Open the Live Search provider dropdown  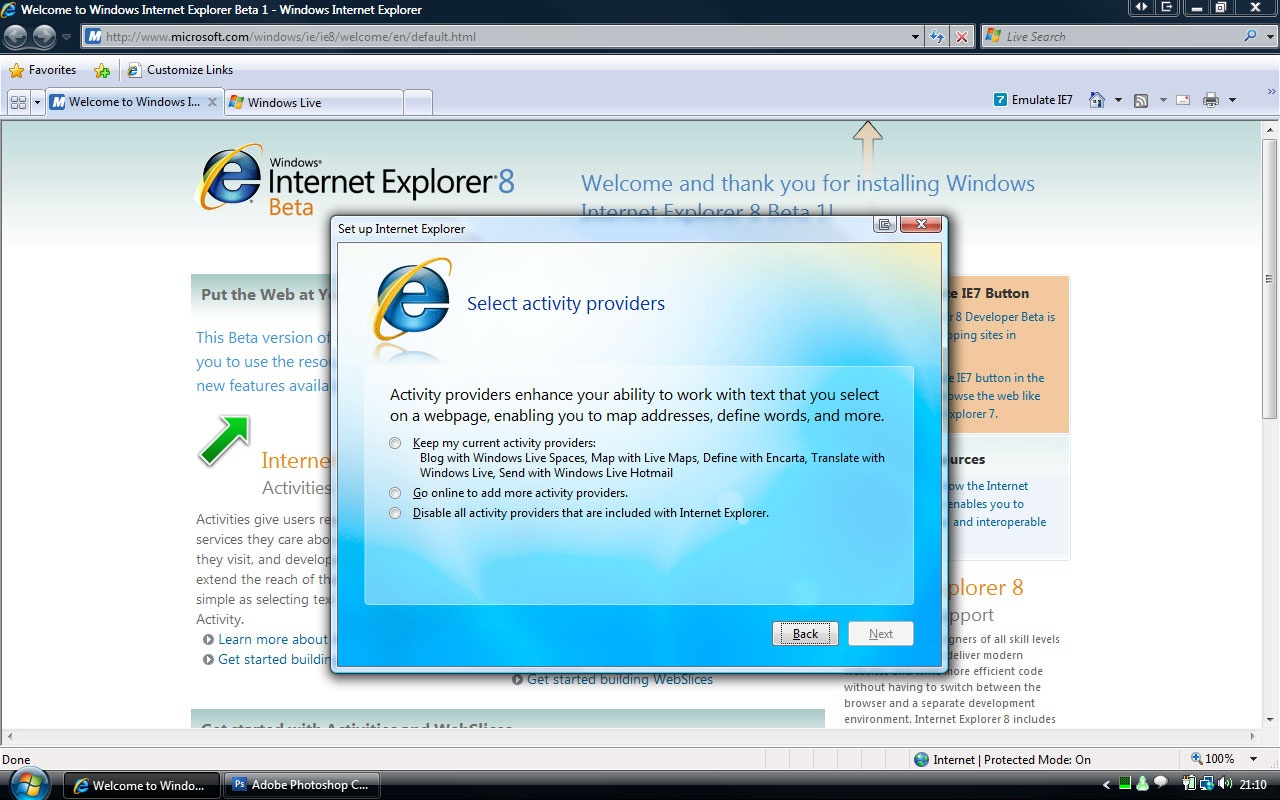click(x=1268, y=36)
